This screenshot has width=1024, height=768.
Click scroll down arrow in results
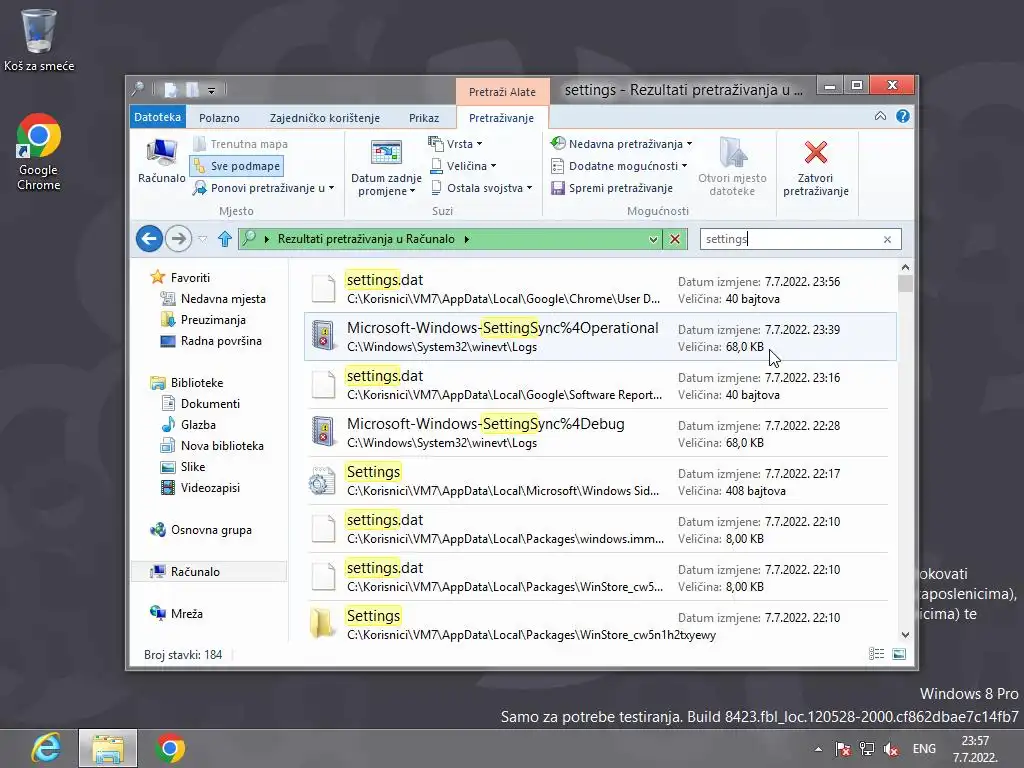pos(905,635)
